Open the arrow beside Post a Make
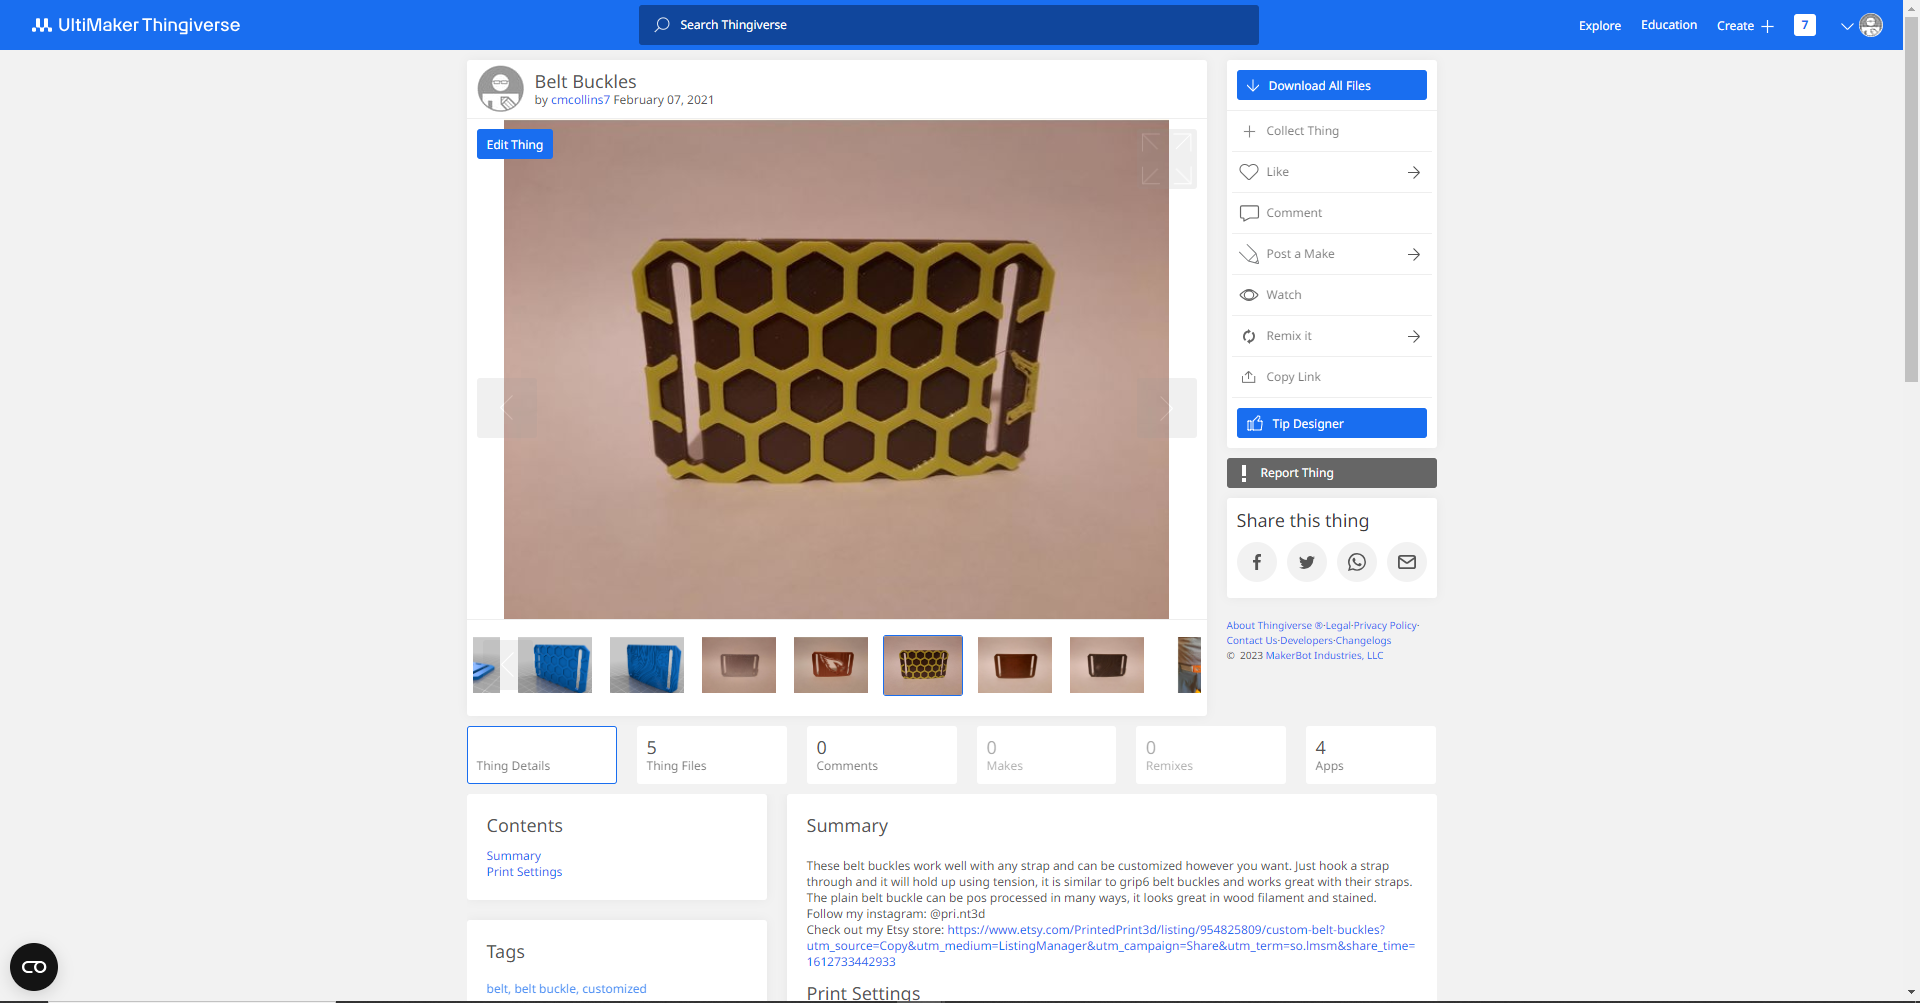Viewport: 1920px width, 1003px height. [1414, 254]
